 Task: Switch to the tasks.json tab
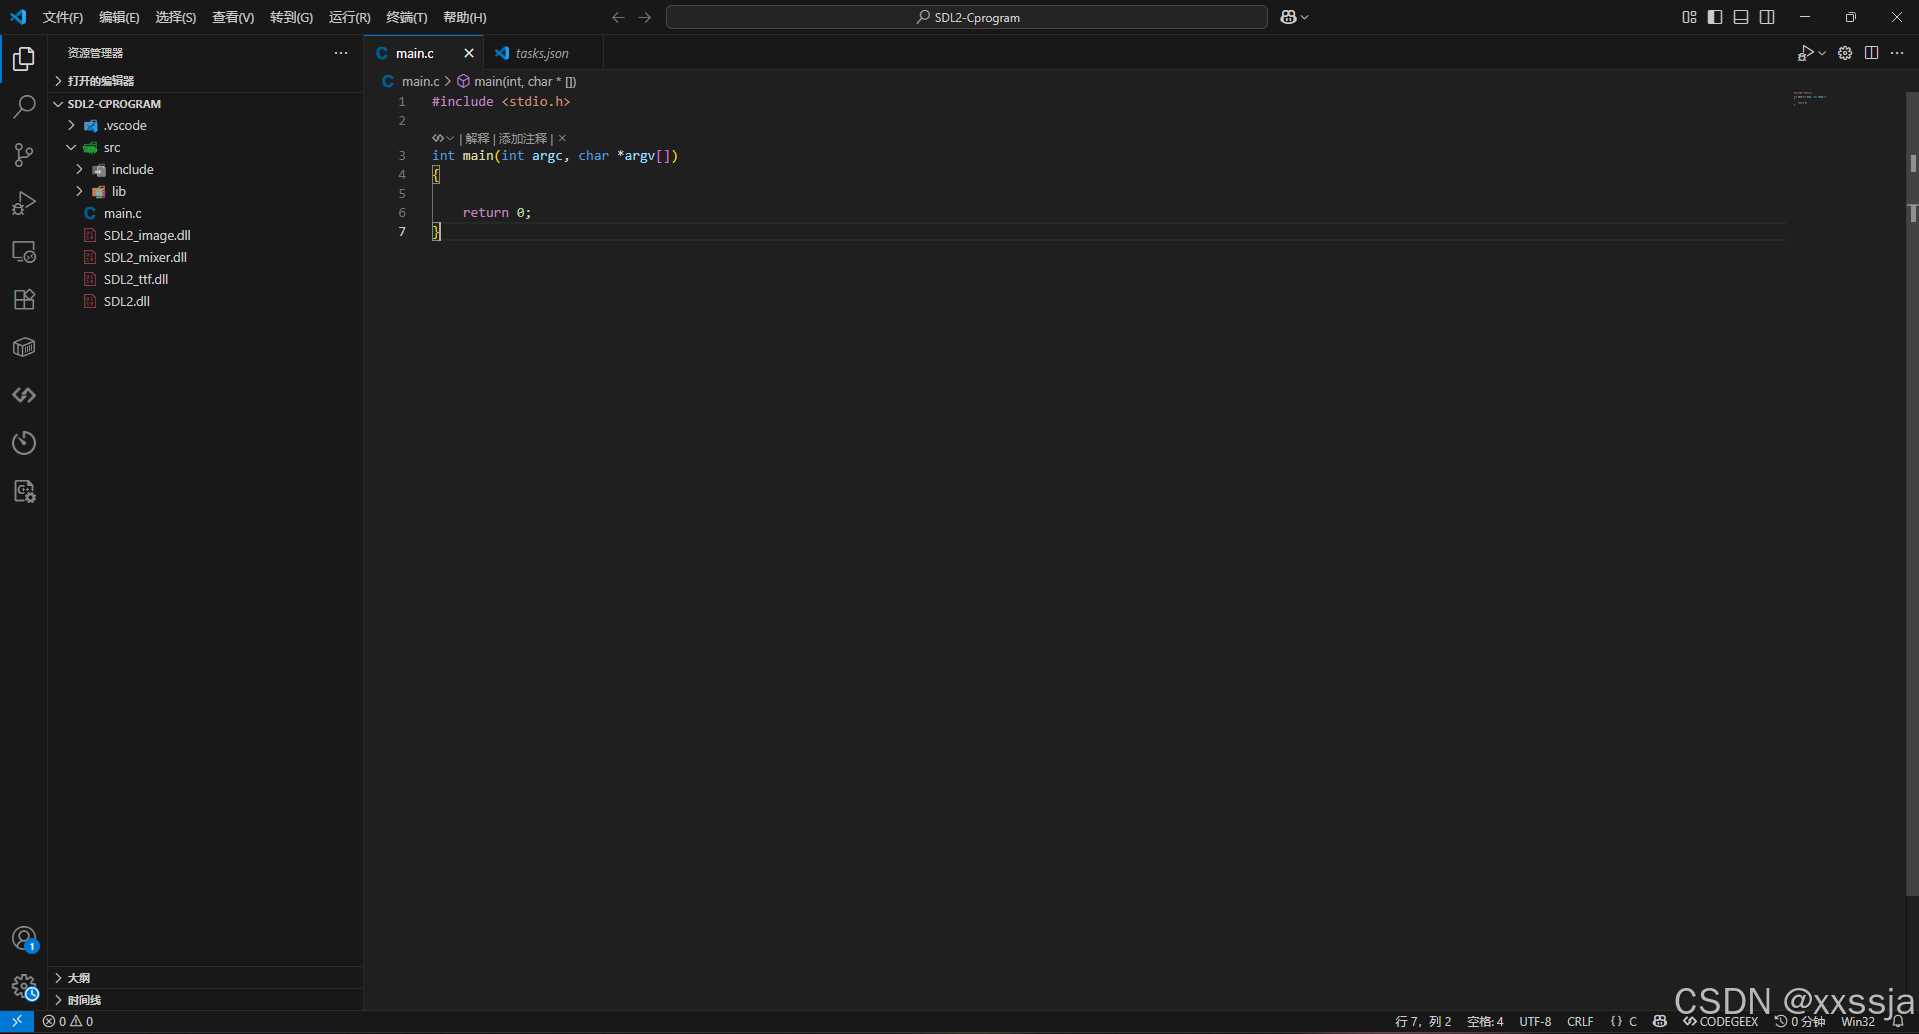coord(540,52)
